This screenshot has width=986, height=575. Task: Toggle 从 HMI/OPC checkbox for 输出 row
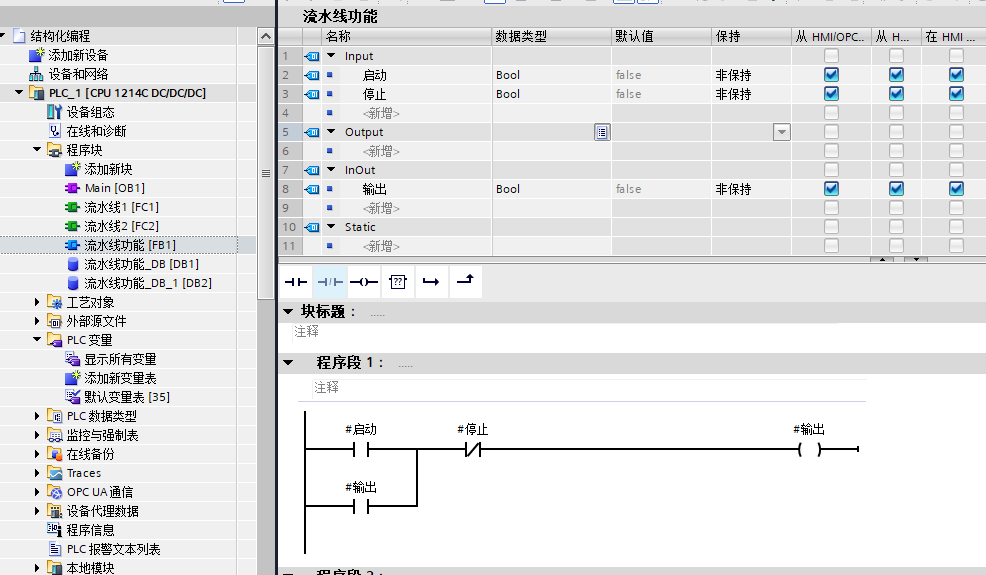[x=831, y=189]
